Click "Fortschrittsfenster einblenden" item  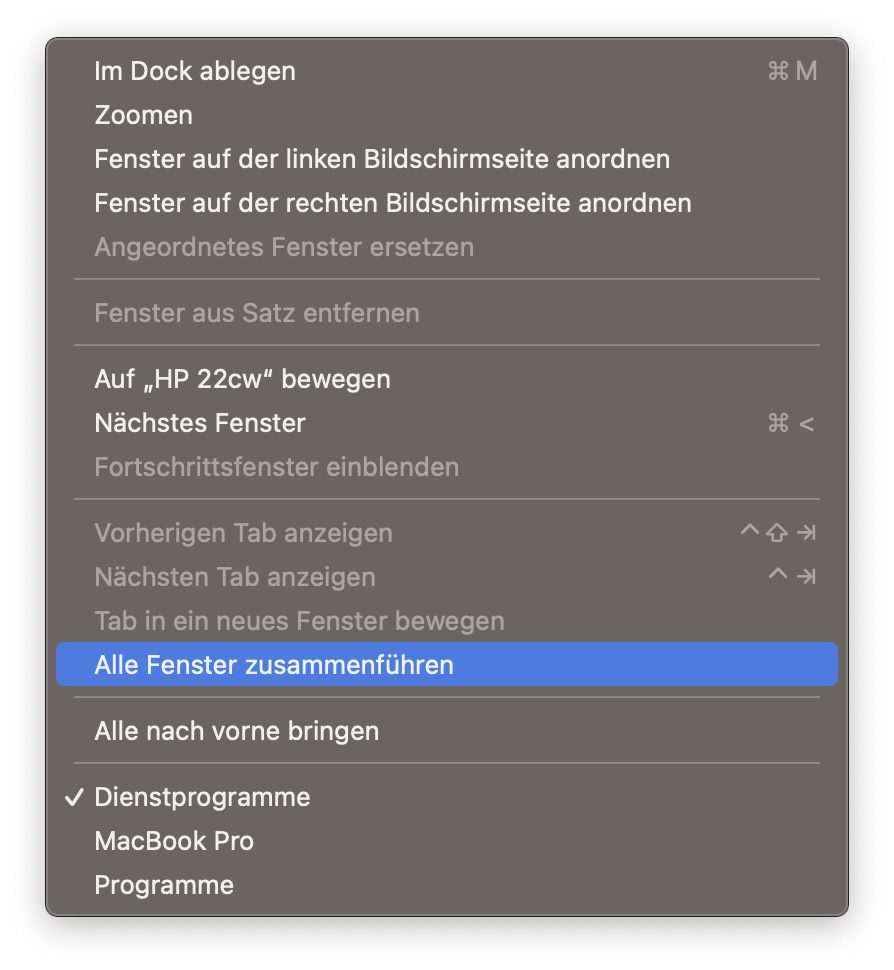[277, 467]
